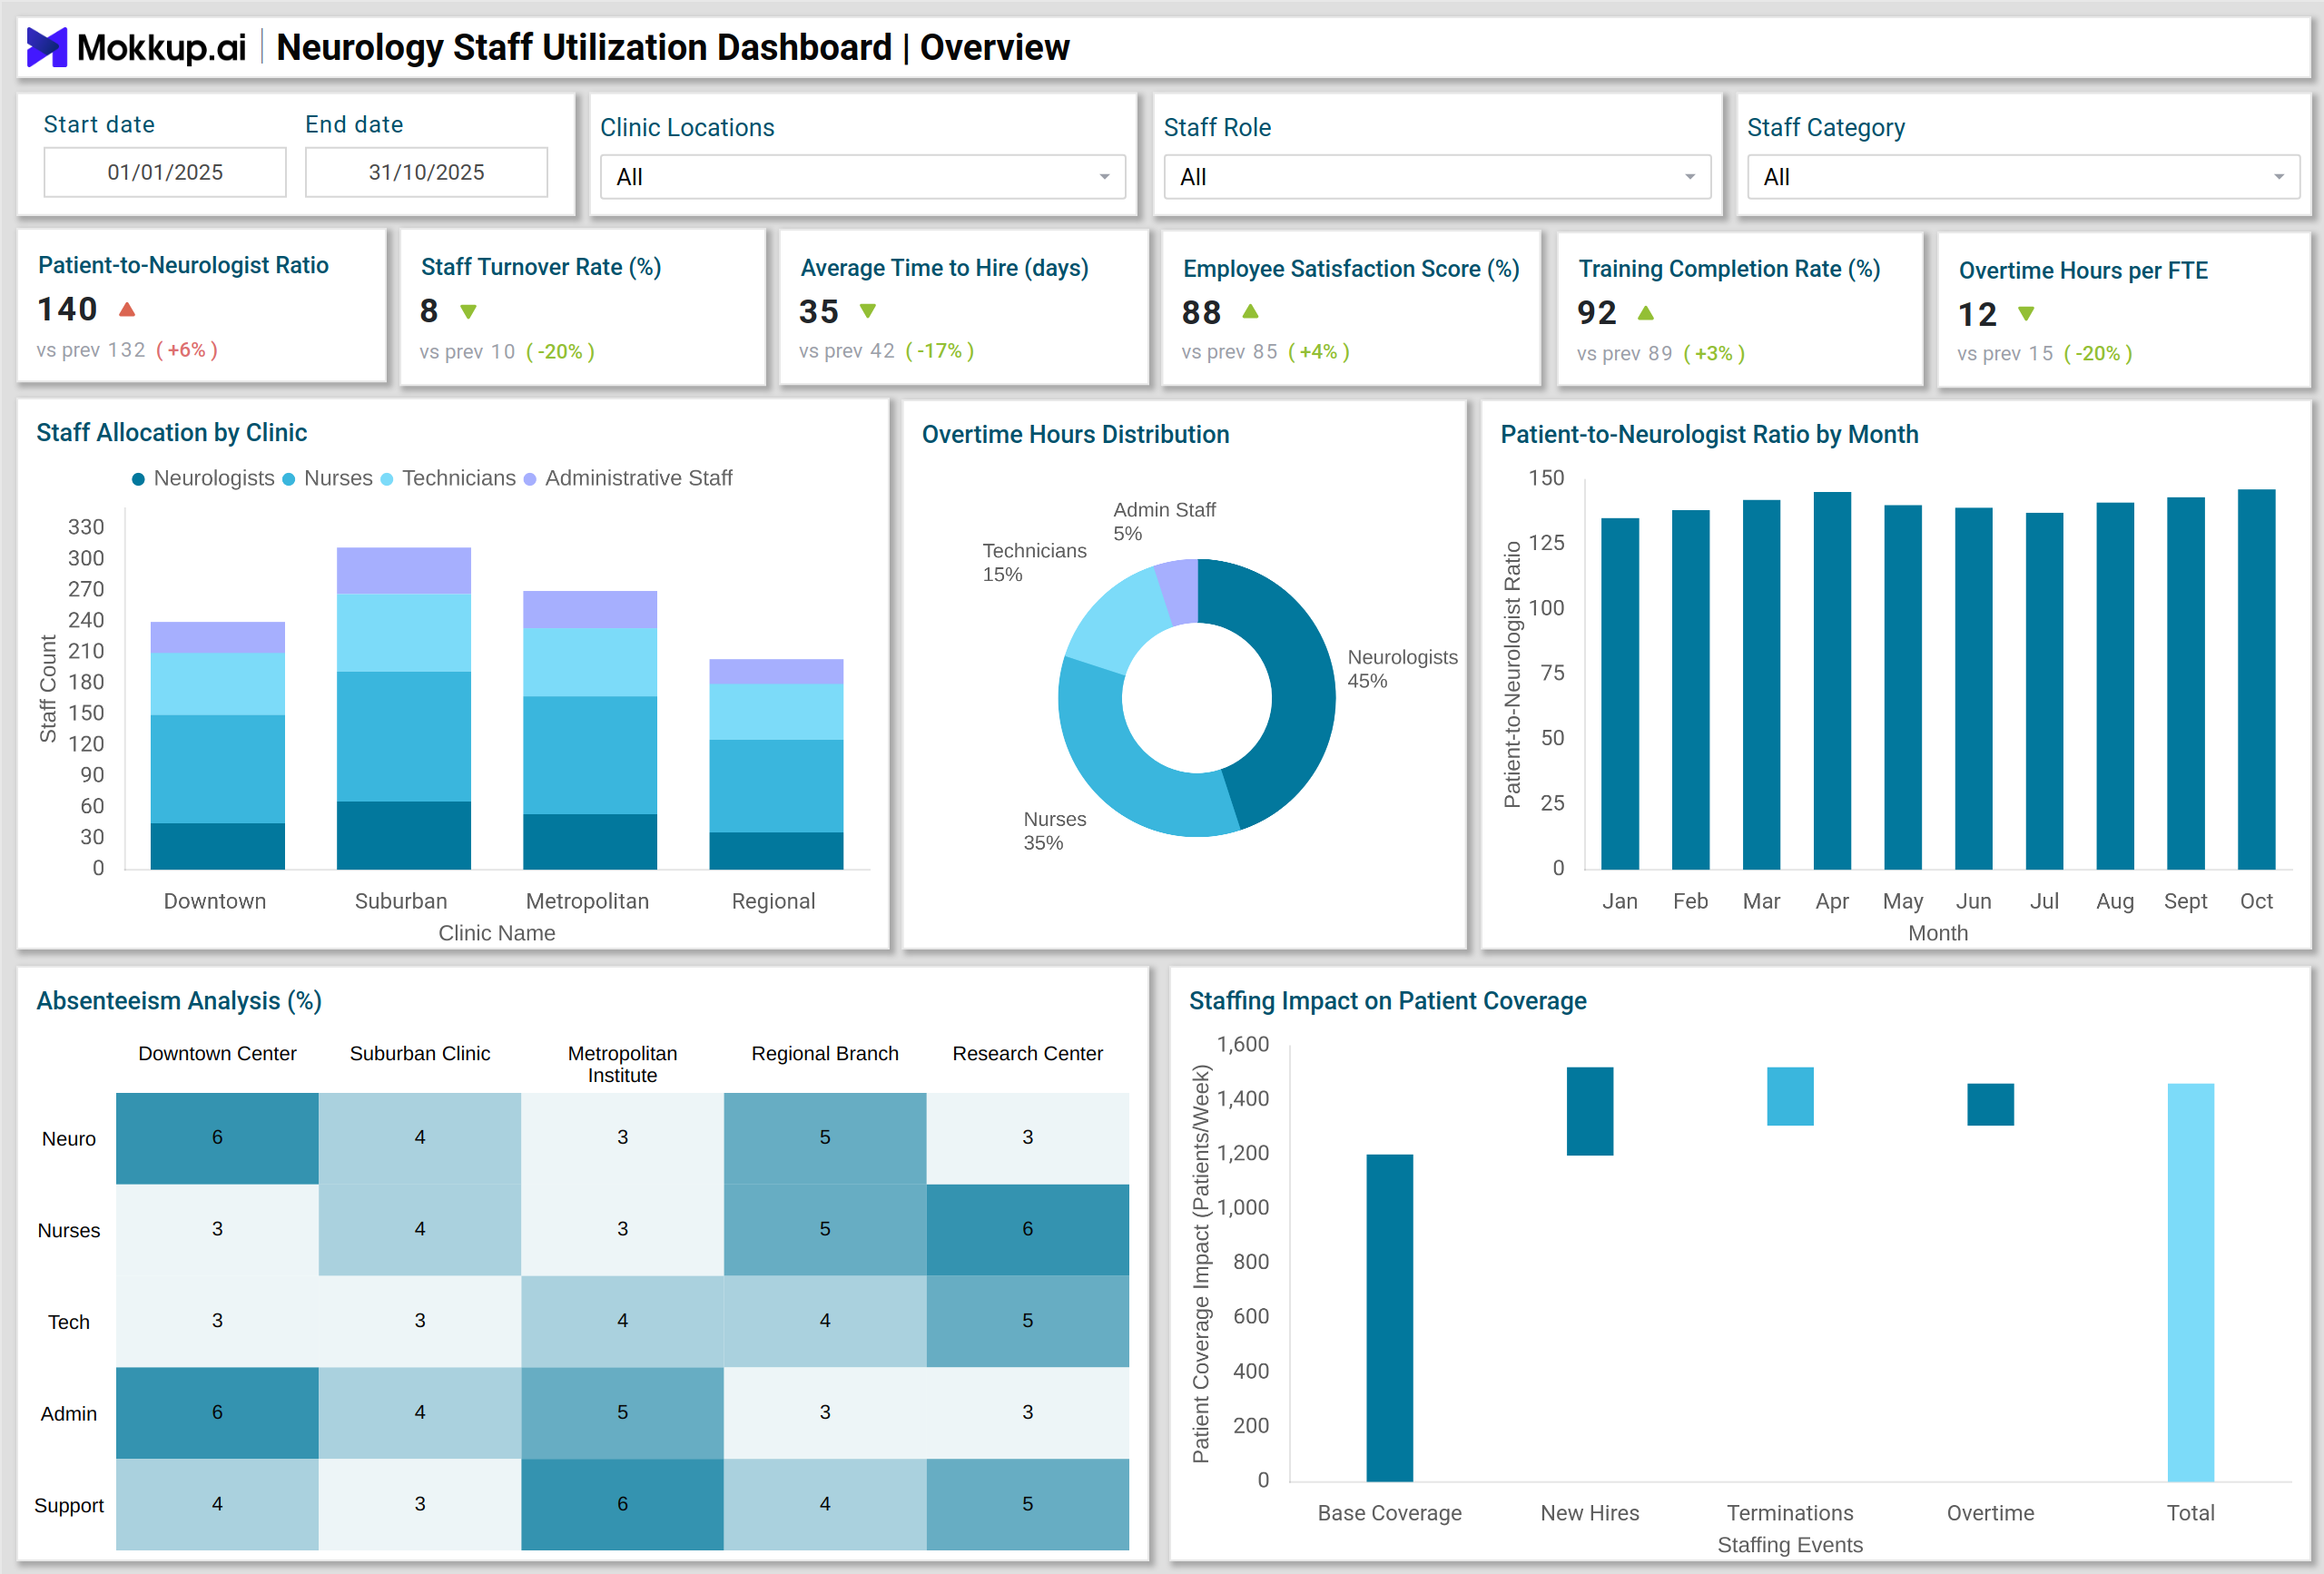Screen dimensions: 2324x1574
Task: Click the Average Time to Hire title
Action: click(x=944, y=268)
